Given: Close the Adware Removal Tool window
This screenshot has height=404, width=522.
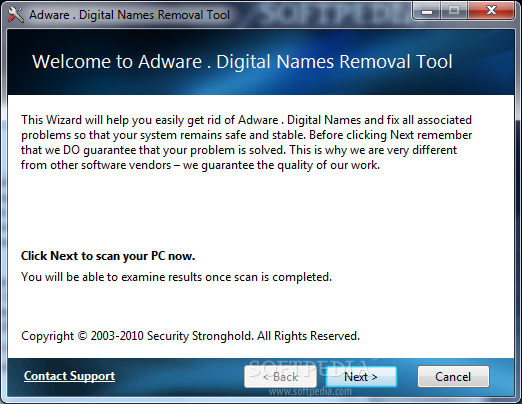Looking at the screenshot, I should (491, 11).
